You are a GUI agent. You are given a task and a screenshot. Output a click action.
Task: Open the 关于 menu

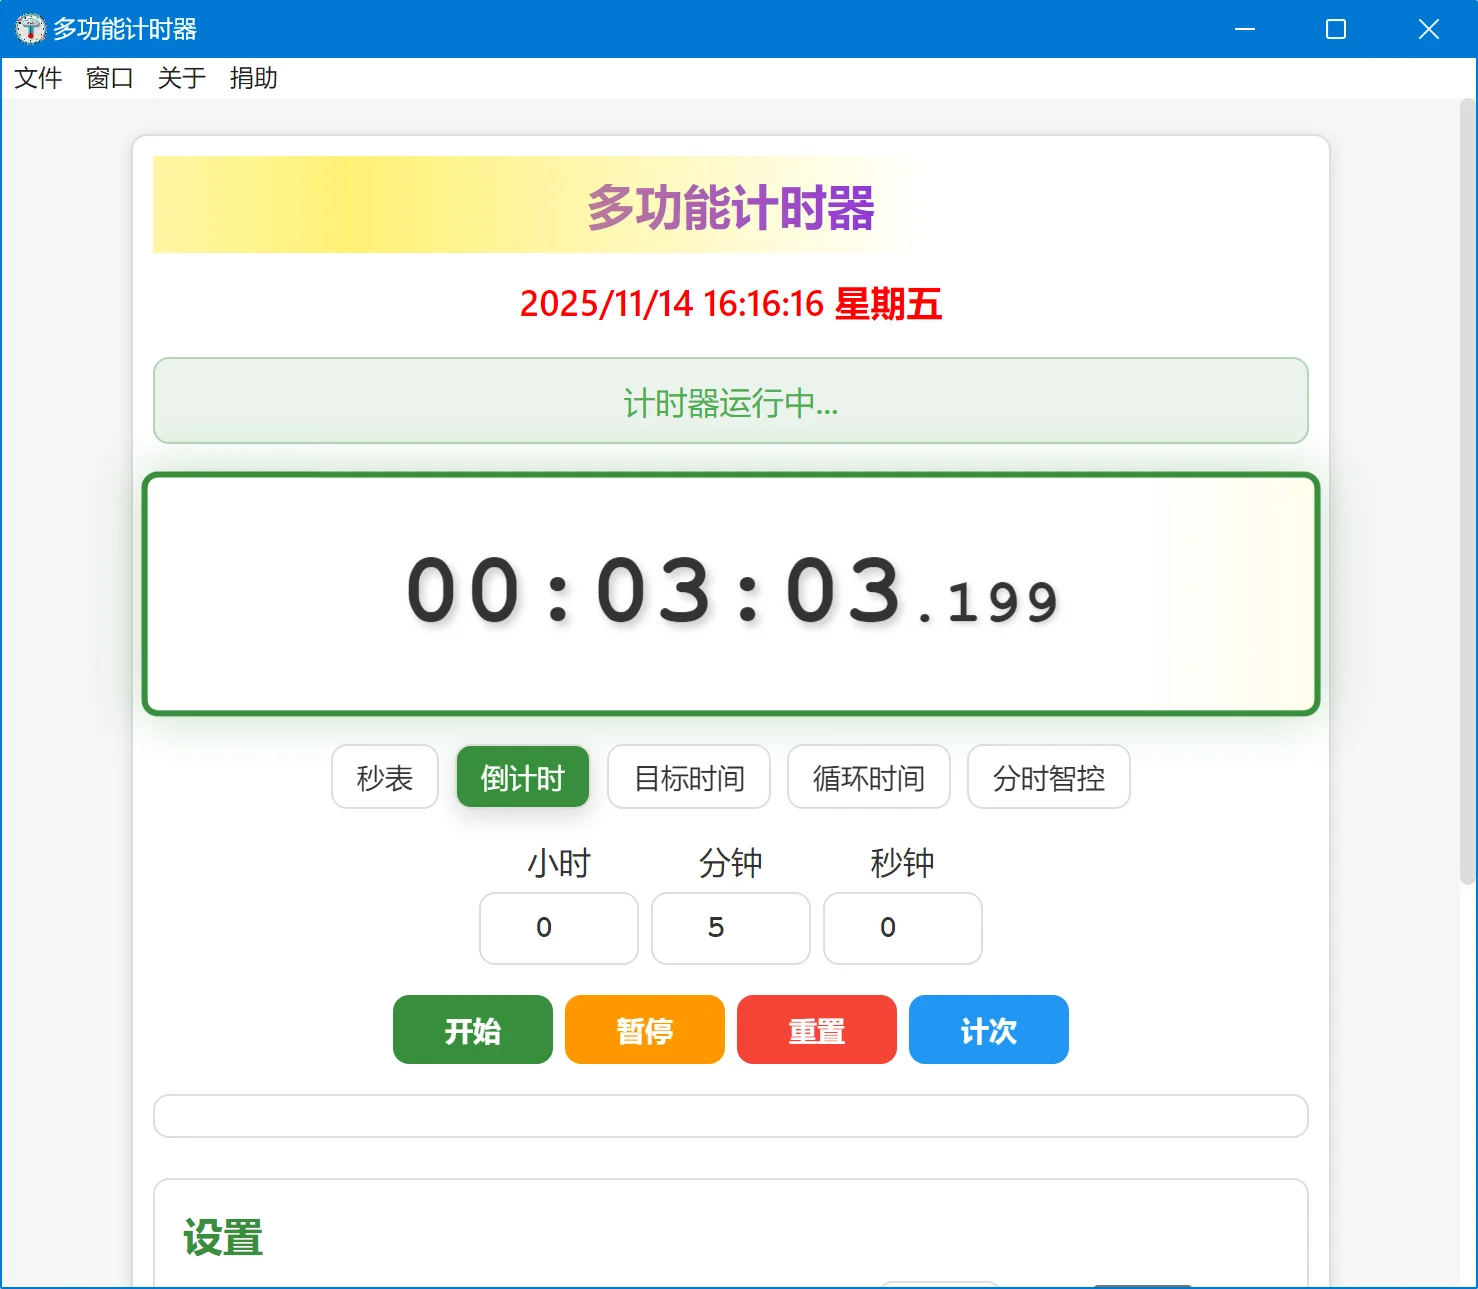click(181, 78)
